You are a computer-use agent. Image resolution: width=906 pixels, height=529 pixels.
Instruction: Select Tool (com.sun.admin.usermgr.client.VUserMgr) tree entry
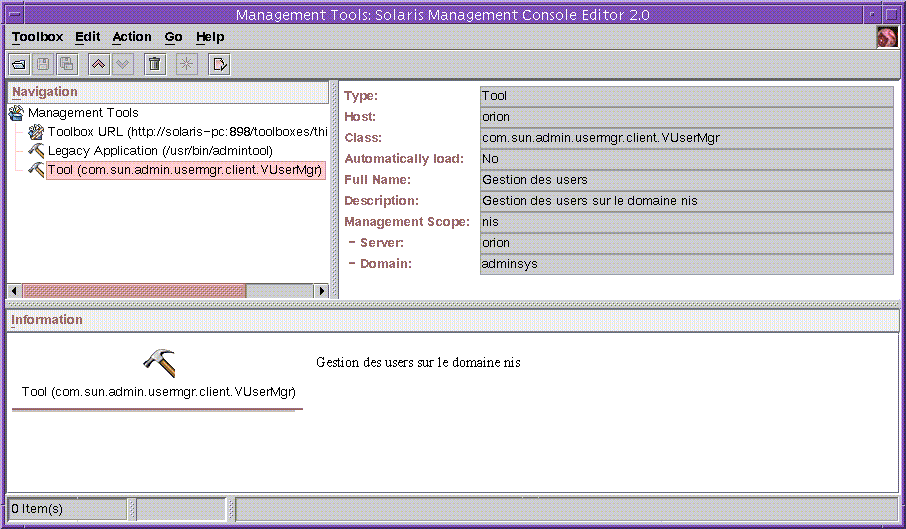pos(185,170)
